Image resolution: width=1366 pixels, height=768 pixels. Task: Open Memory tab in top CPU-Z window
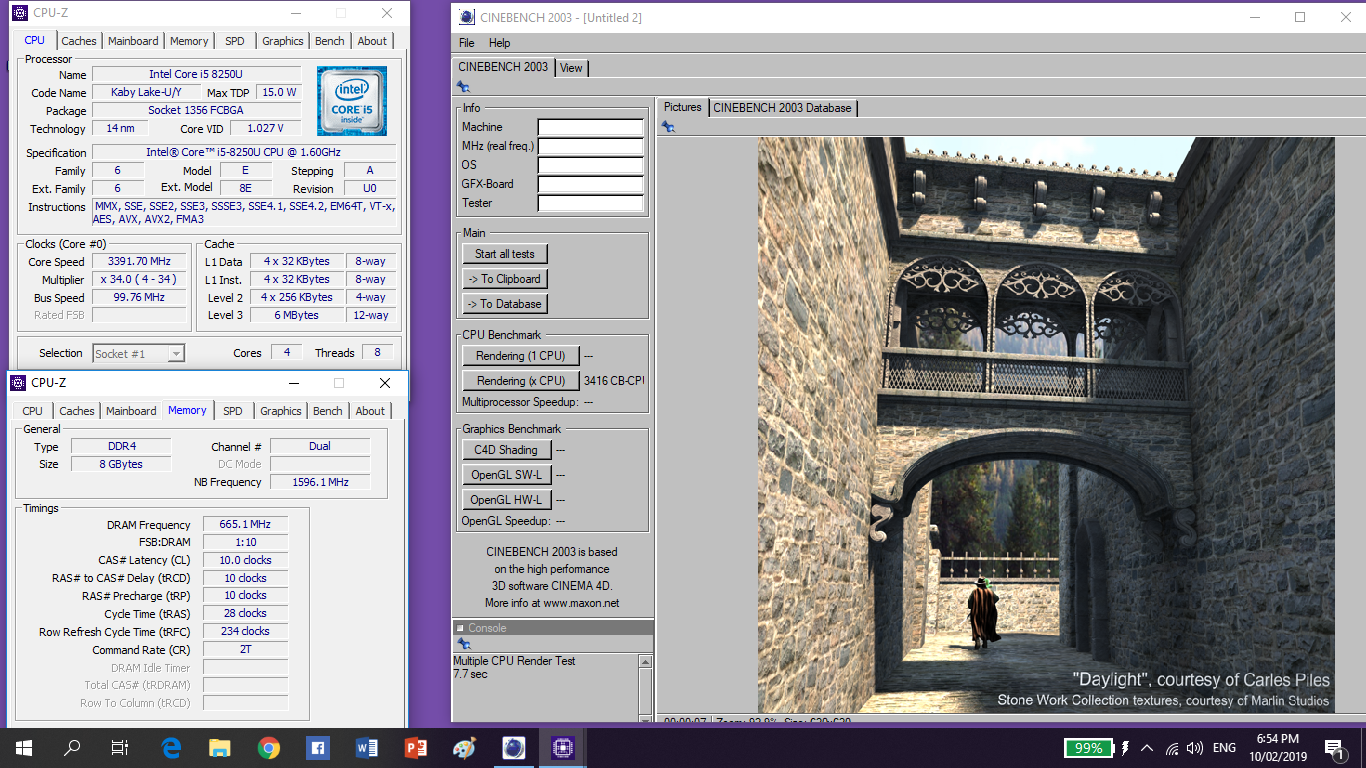click(189, 41)
